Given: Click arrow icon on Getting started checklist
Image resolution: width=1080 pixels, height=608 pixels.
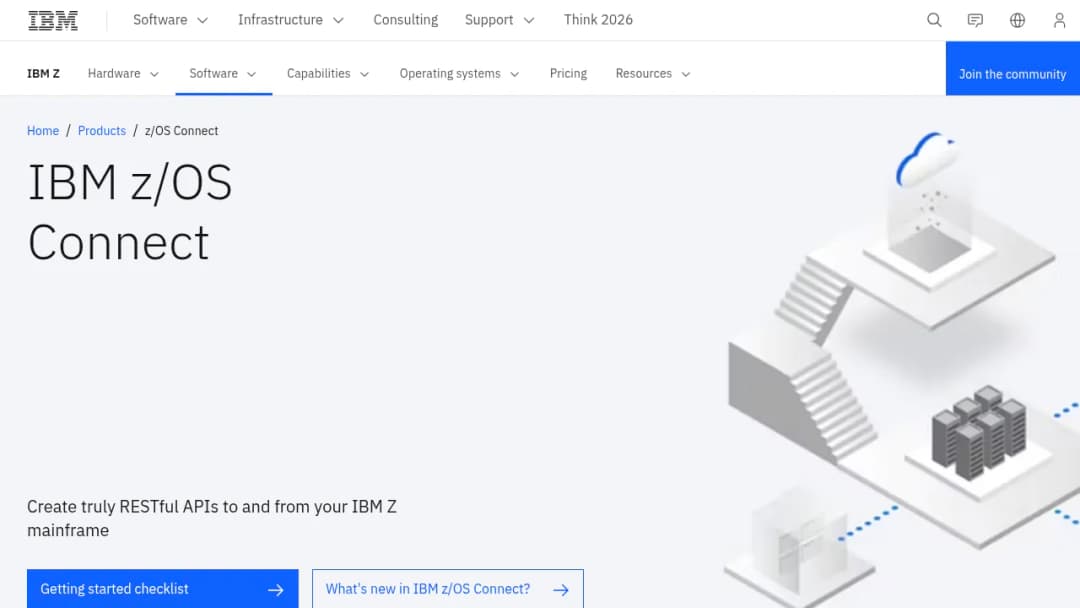Looking at the screenshot, I should click(x=276, y=590).
